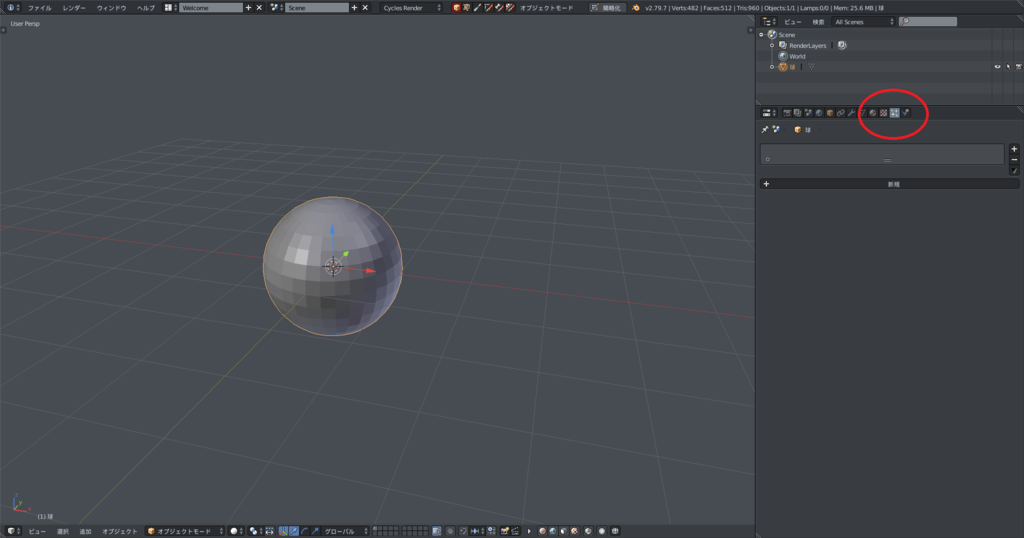Click the mesh data triangle beside 球
The image size is (1024, 538).
(x=811, y=67)
